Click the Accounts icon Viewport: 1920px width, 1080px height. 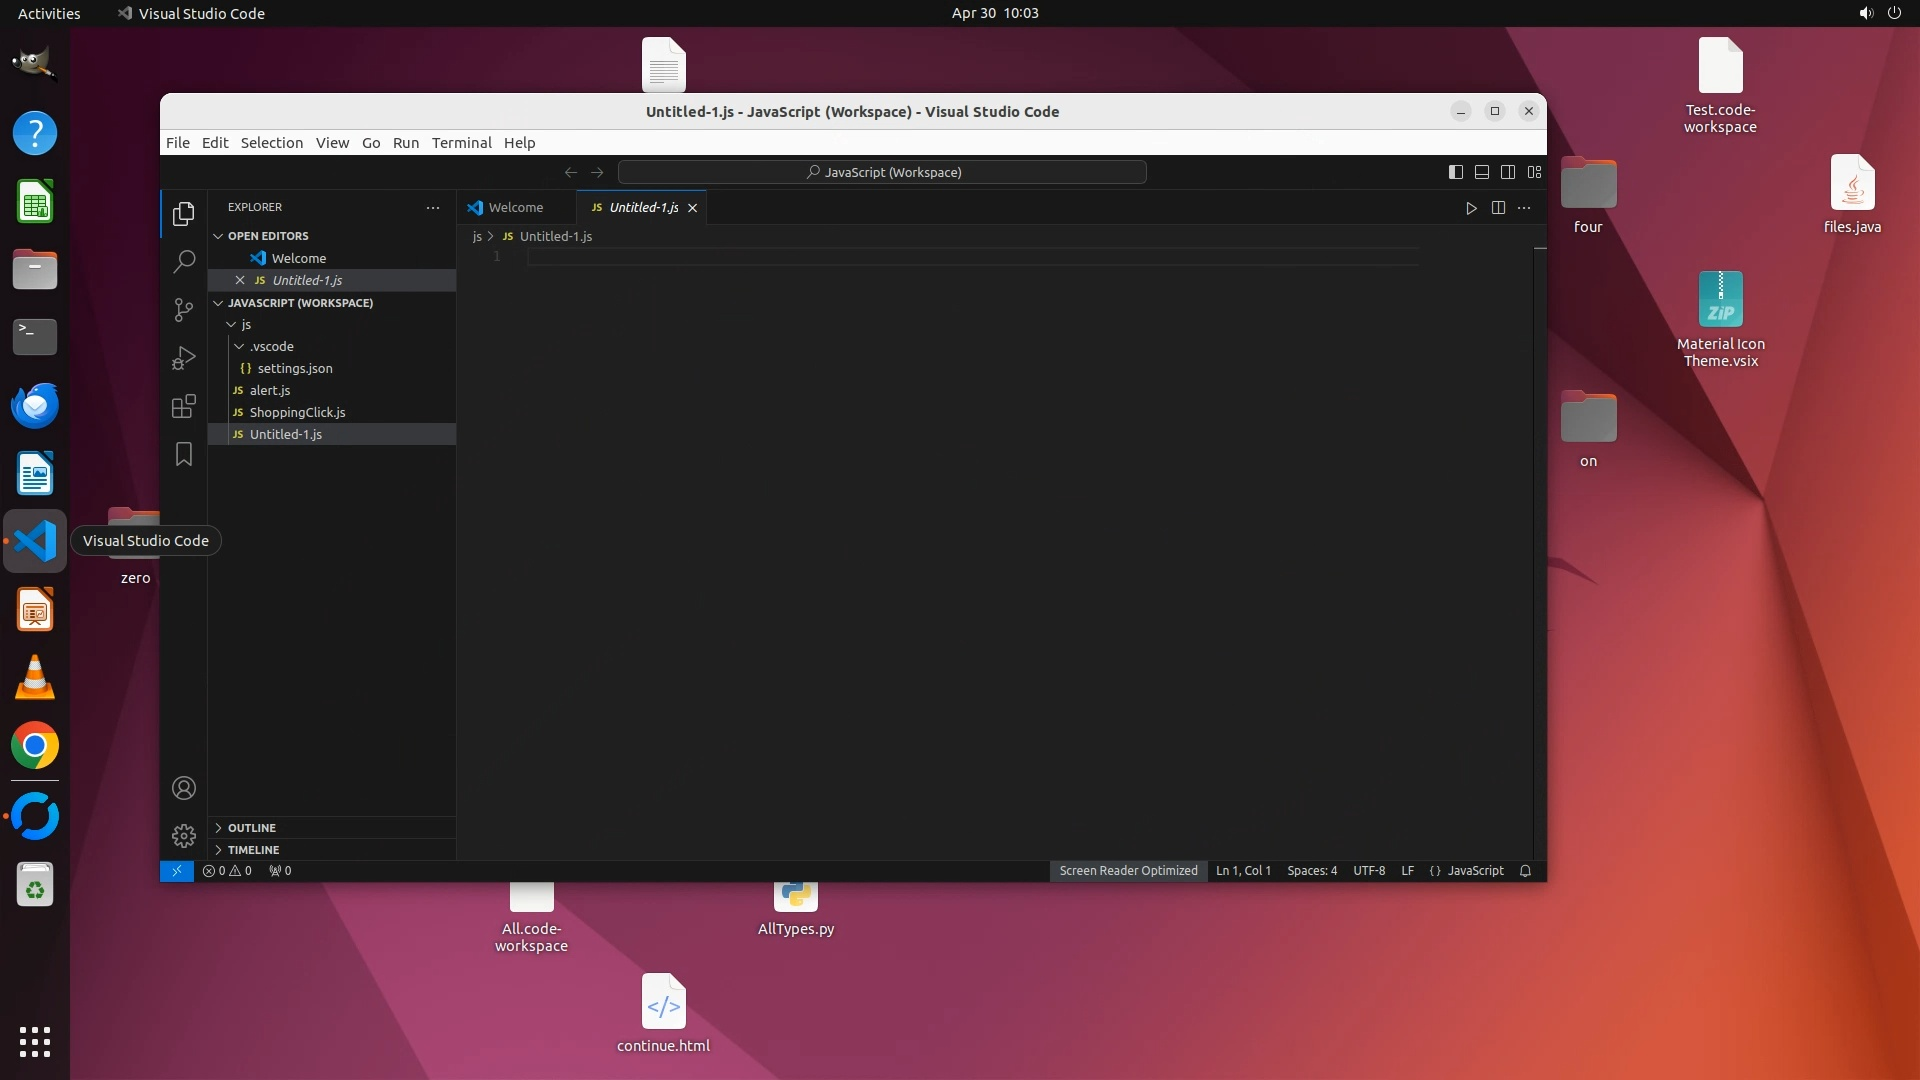(184, 788)
